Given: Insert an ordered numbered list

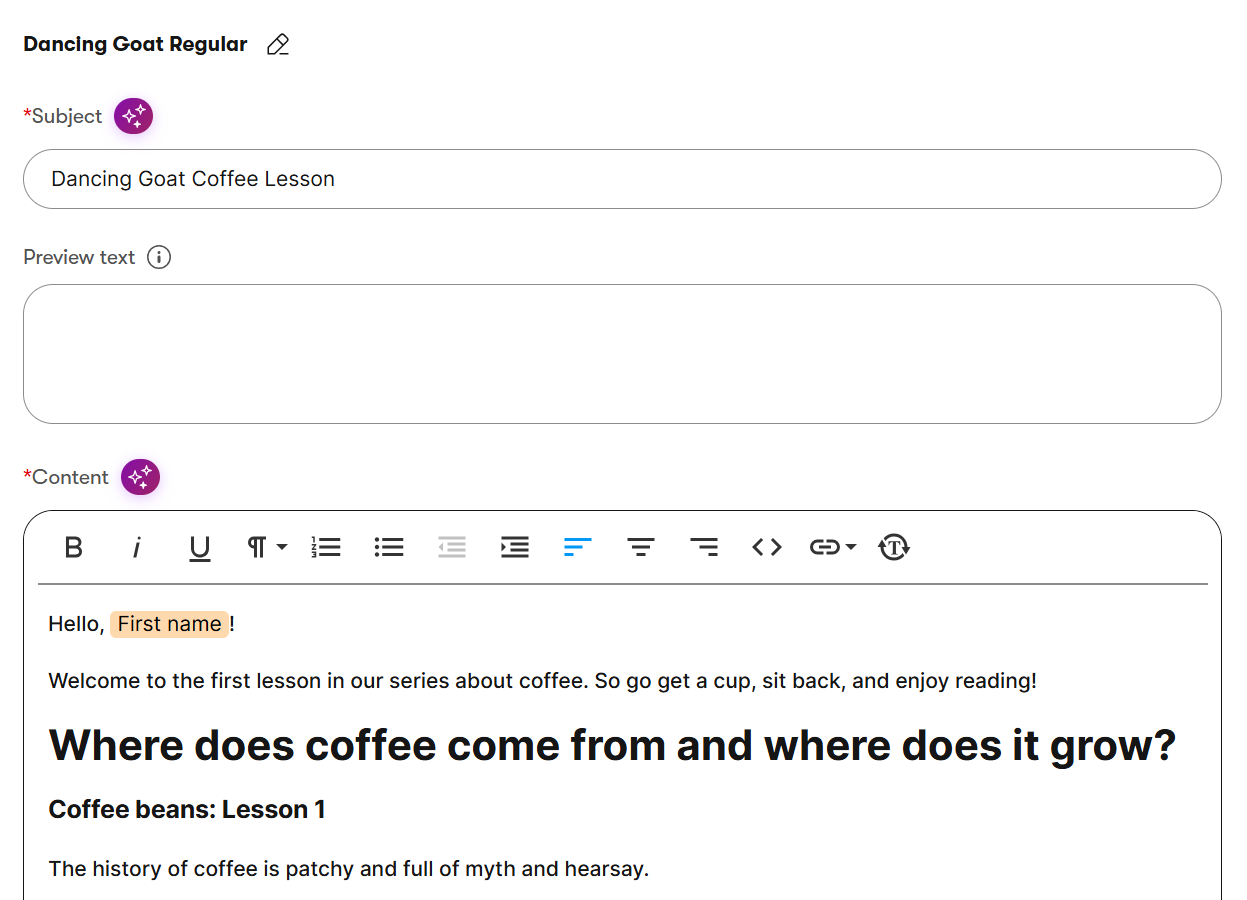Looking at the screenshot, I should pos(326,547).
